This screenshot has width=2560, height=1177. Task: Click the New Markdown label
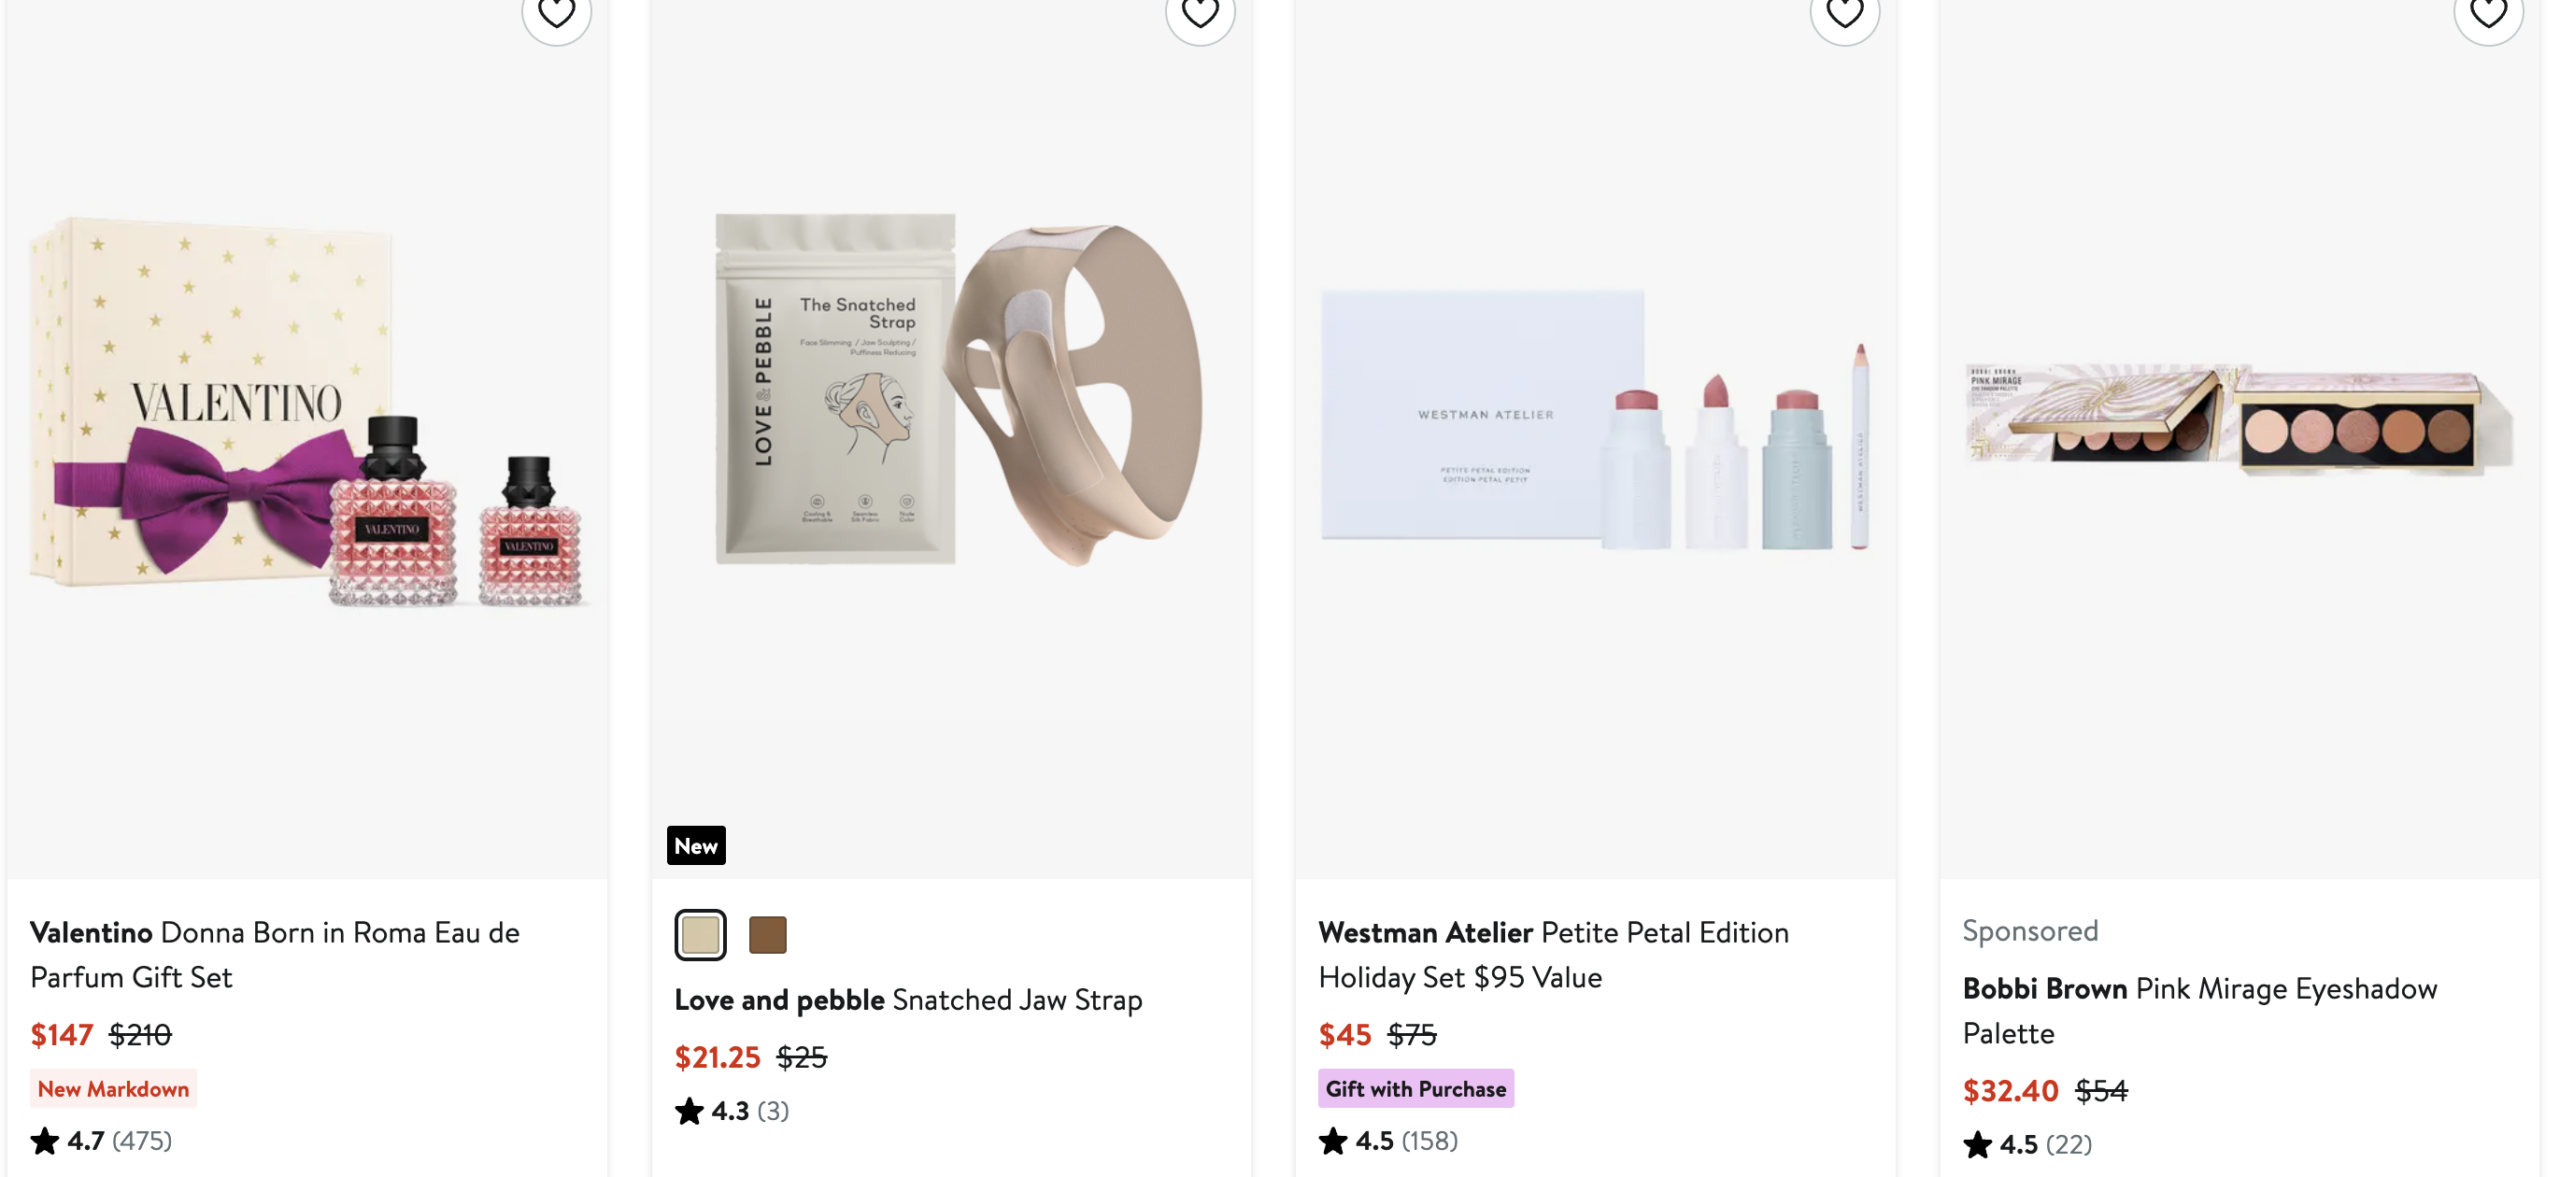113,1089
